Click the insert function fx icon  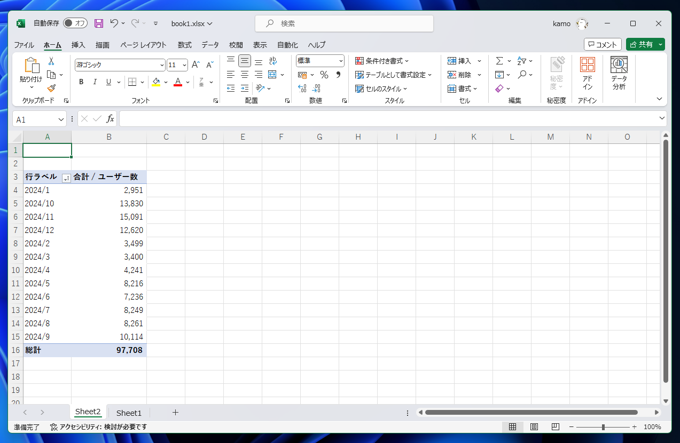(x=110, y=119)
